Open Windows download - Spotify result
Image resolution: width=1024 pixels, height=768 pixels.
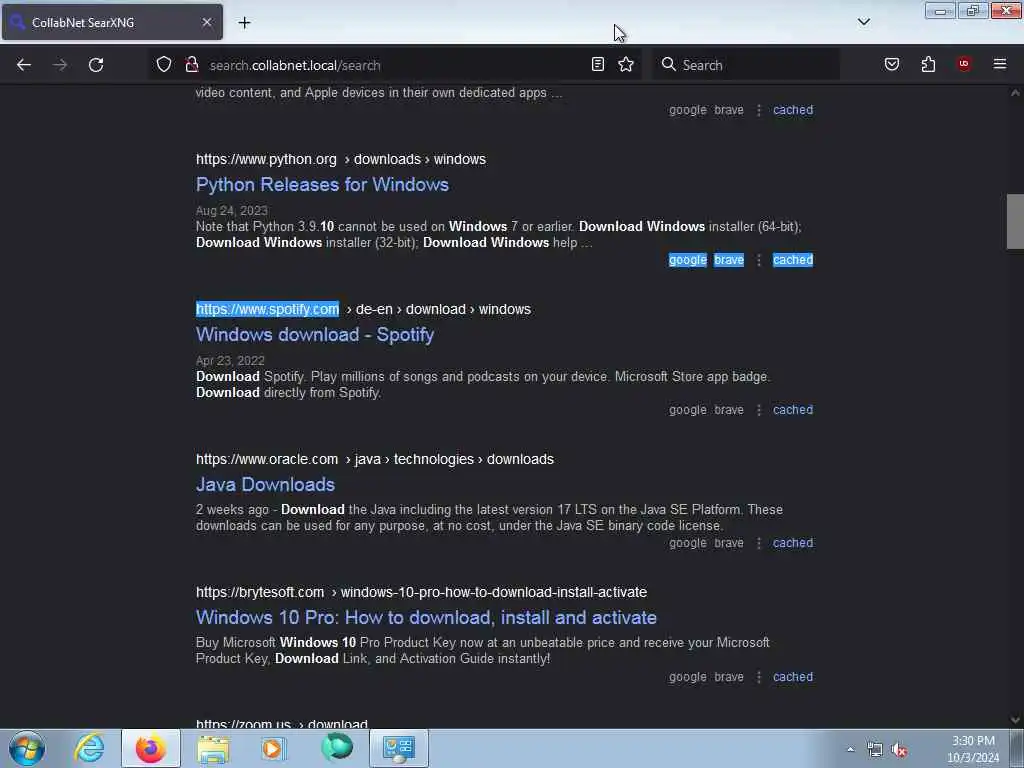[315, 334]
